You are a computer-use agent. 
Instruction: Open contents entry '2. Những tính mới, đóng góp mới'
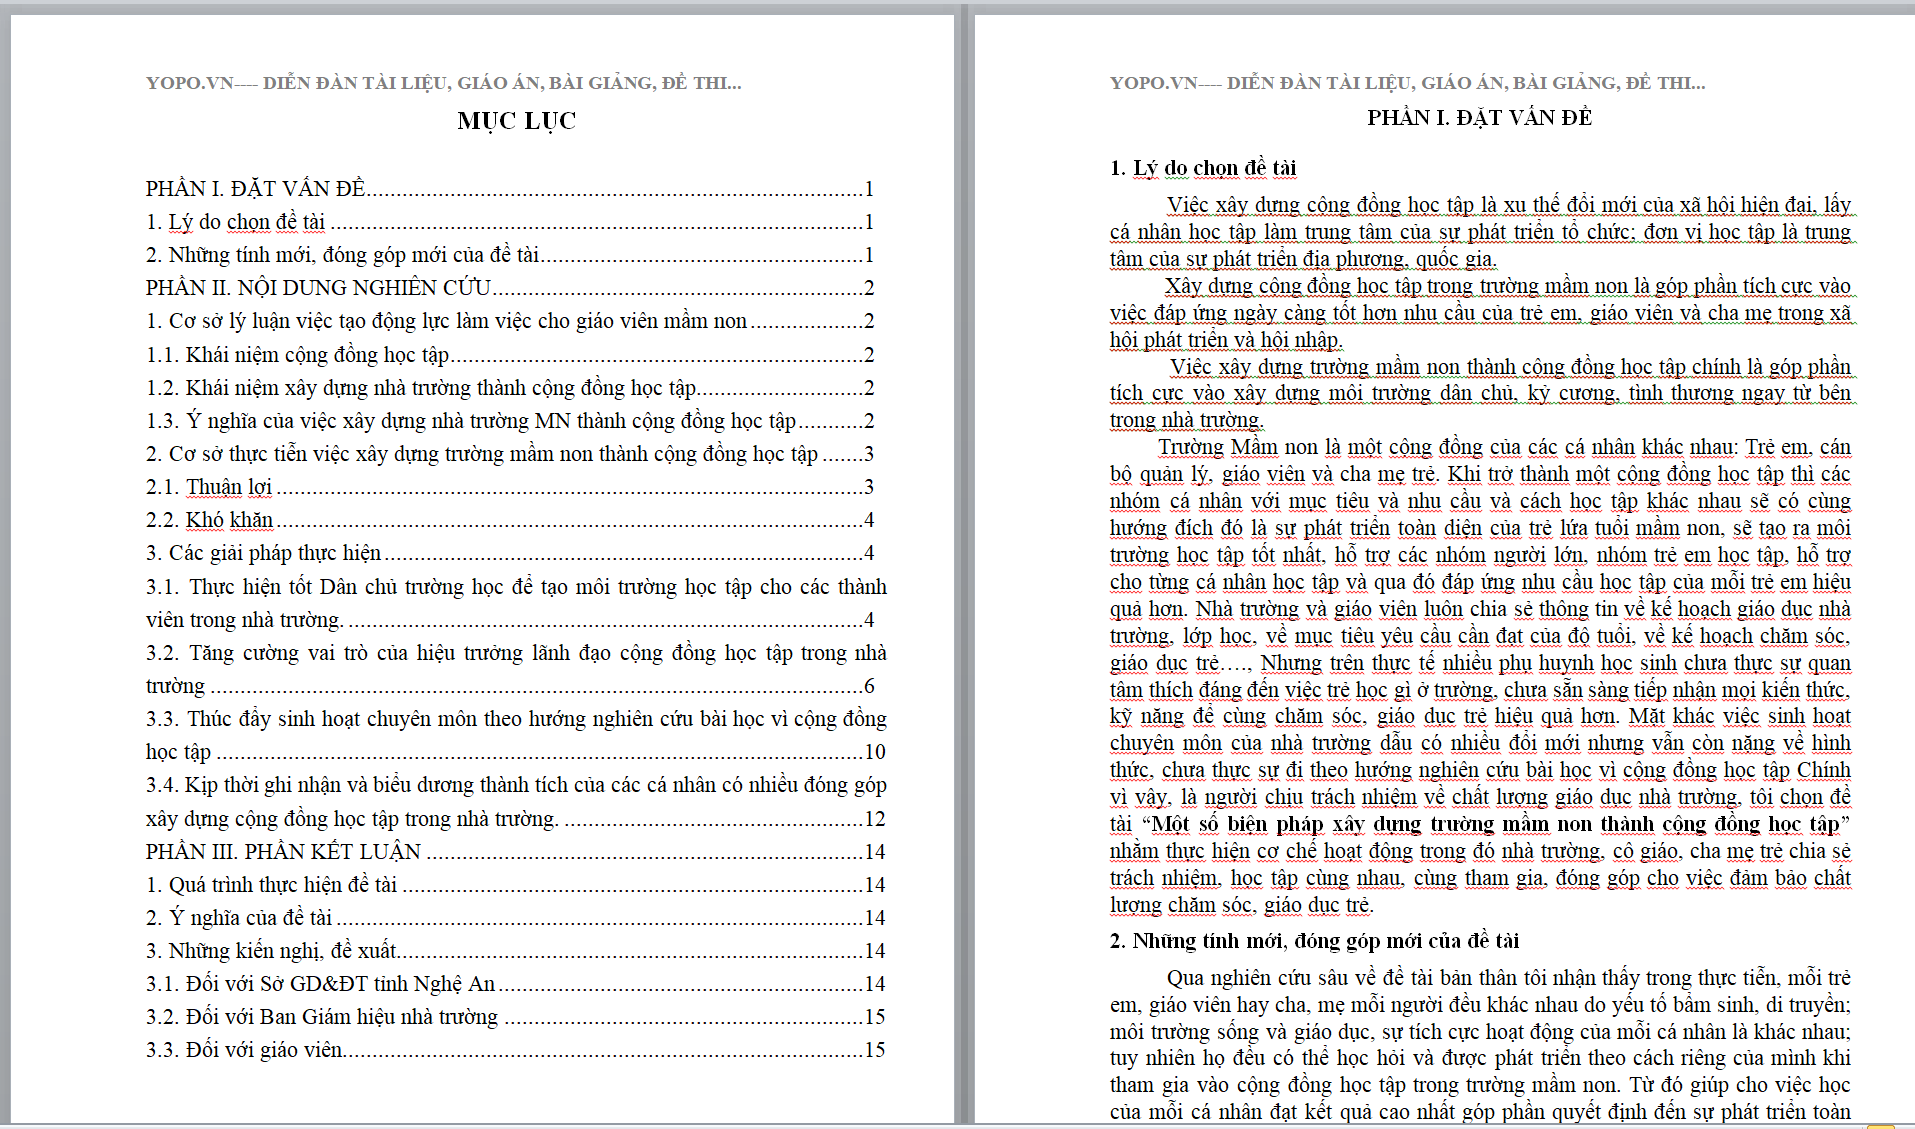(510, 255)
